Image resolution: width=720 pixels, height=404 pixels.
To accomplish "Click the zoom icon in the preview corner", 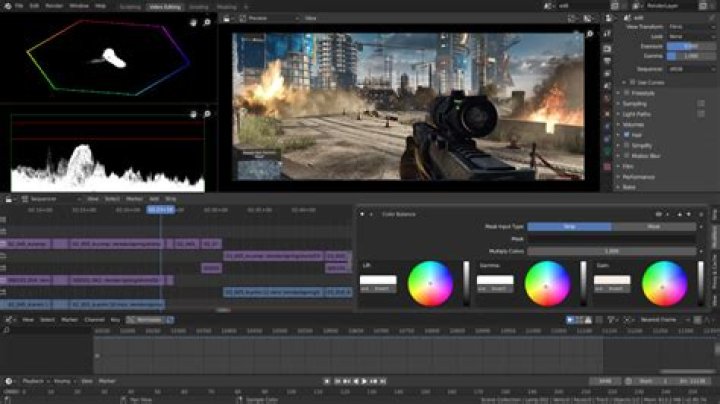I will (x=590, y=34).
